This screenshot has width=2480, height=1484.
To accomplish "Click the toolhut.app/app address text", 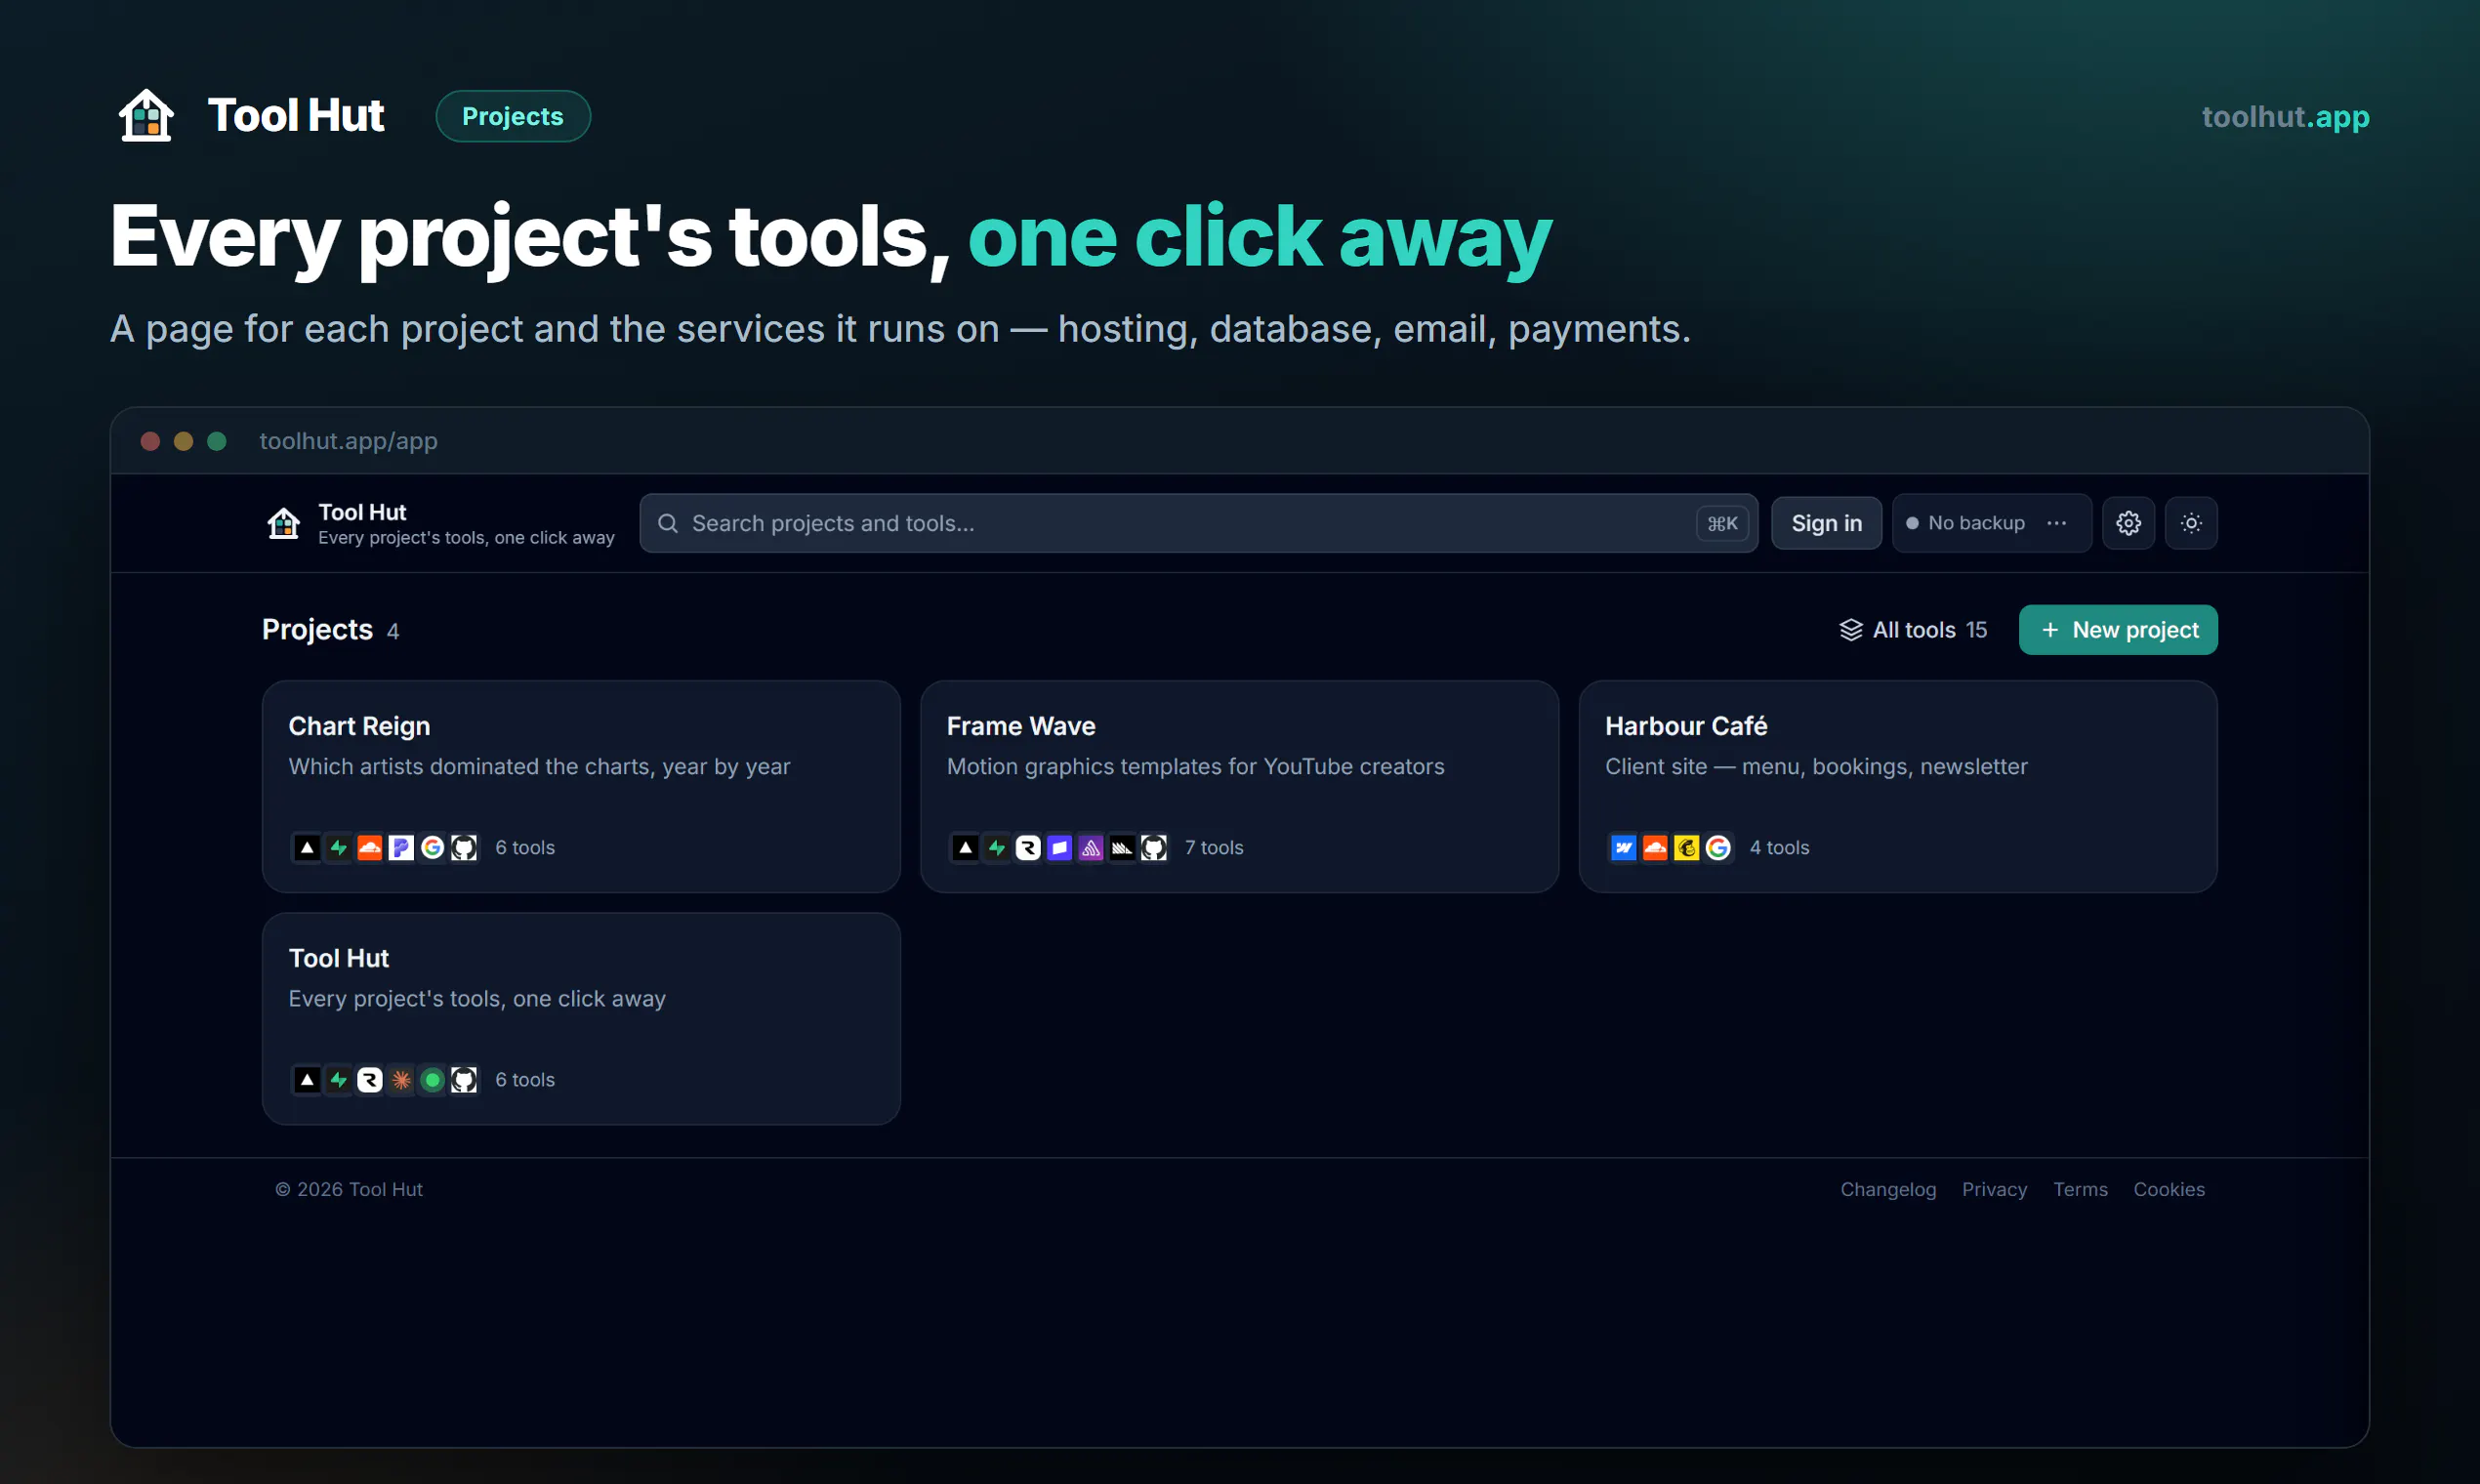I will (x=348, y=441).
